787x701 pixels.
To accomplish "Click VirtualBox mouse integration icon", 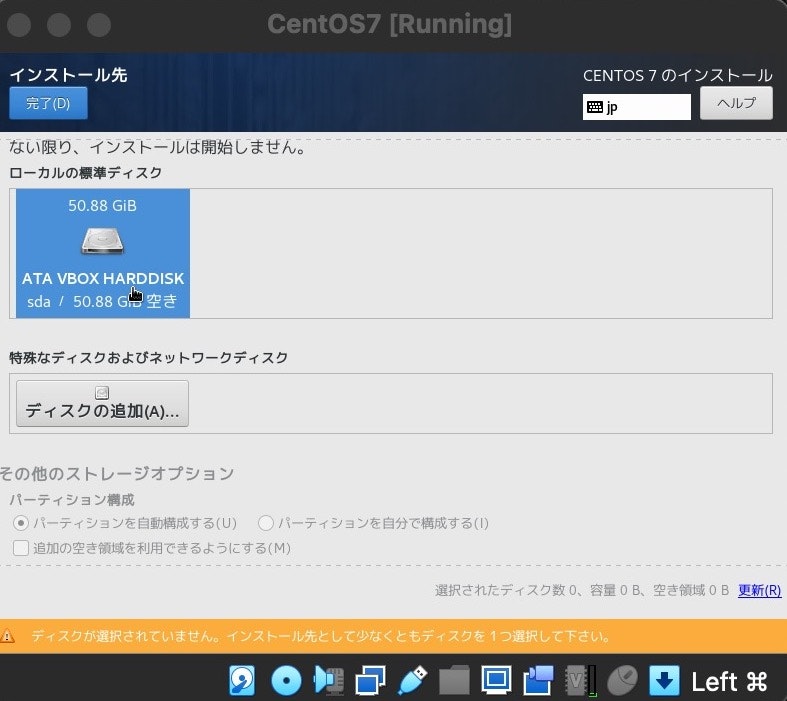I will (622, 681).
